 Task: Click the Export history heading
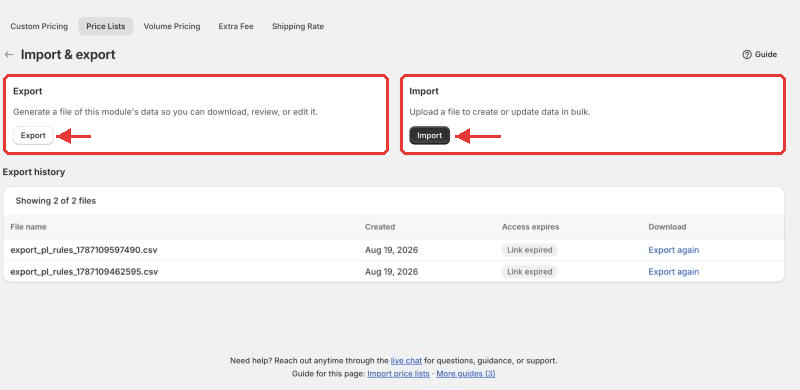coord(34,172)
